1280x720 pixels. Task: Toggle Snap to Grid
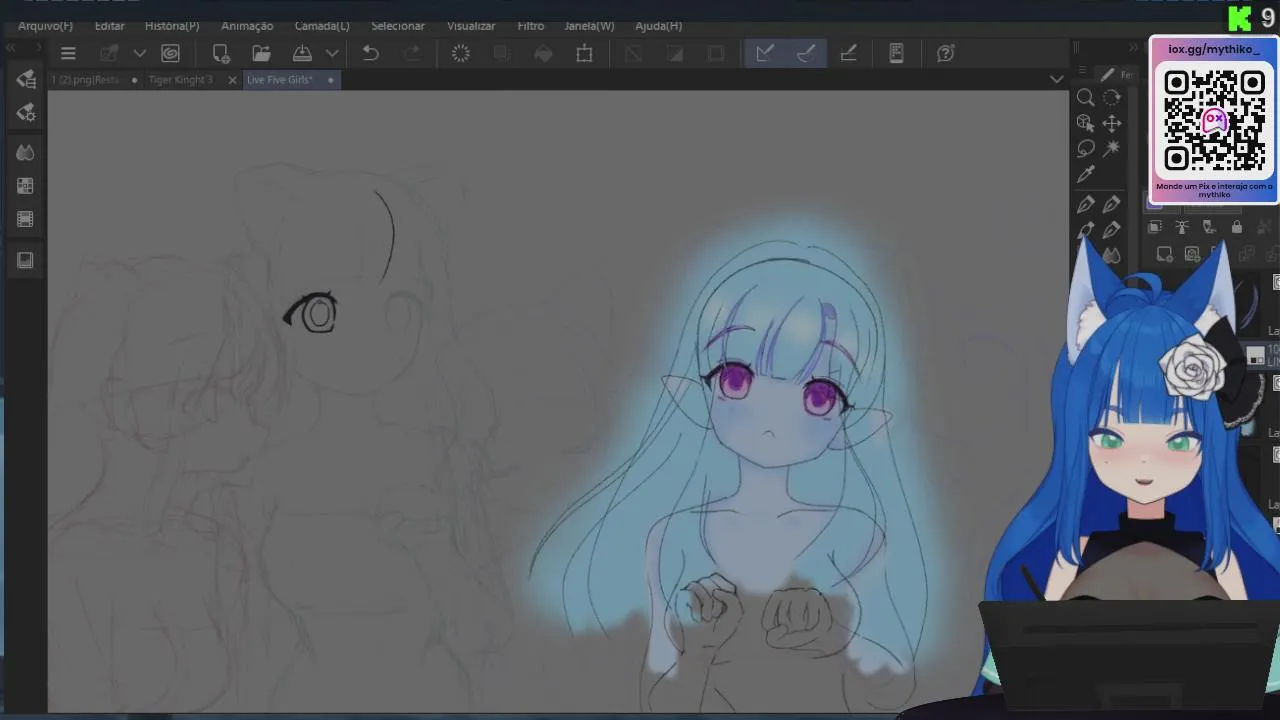848,54
